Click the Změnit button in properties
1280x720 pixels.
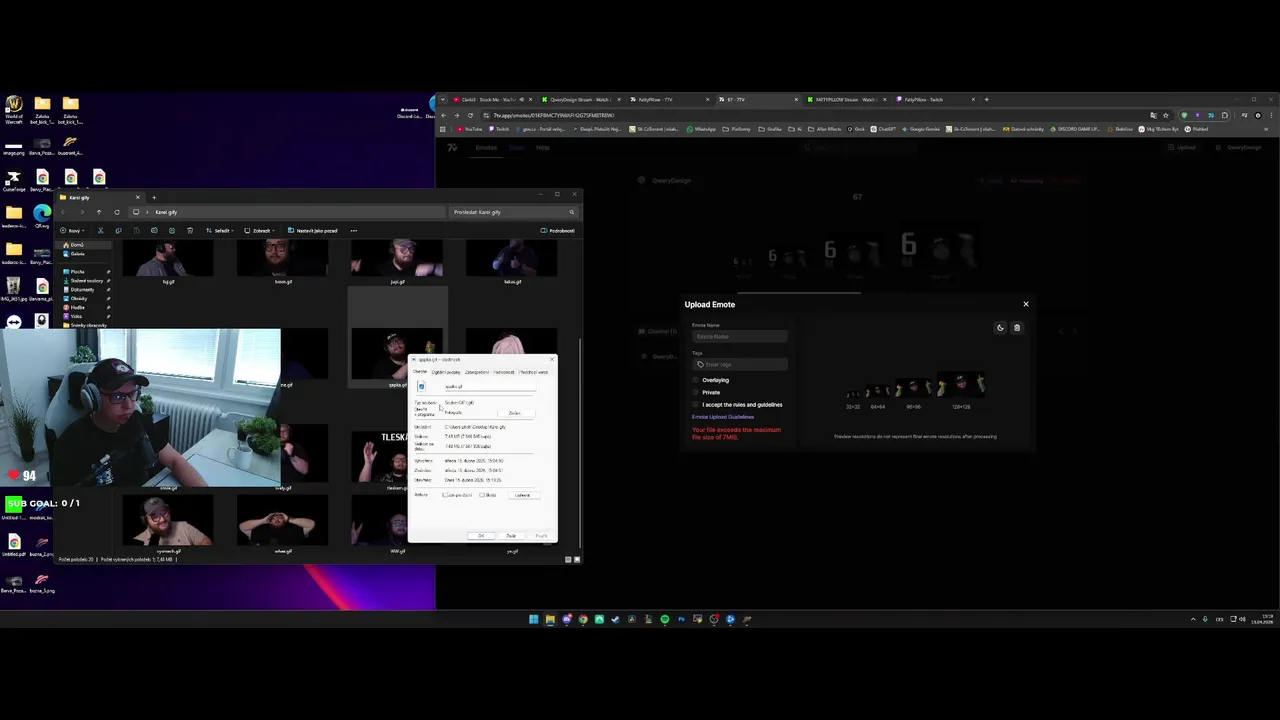514,413
